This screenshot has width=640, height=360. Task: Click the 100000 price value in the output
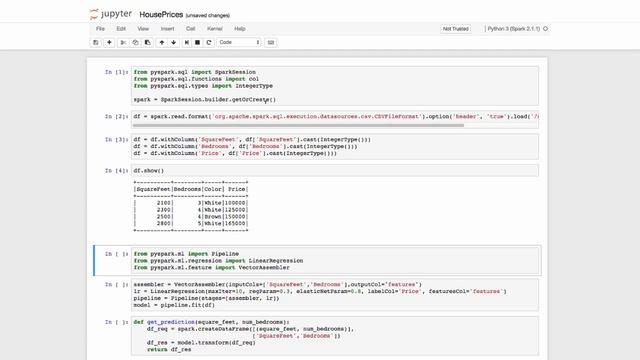(x=235, y=203)
